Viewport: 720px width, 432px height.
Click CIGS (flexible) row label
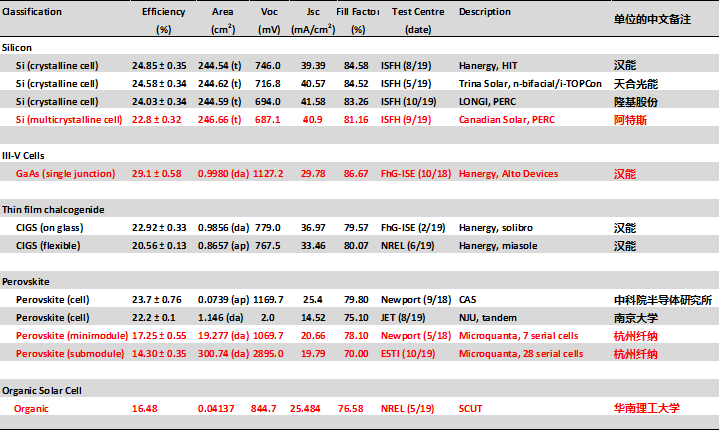48,246
